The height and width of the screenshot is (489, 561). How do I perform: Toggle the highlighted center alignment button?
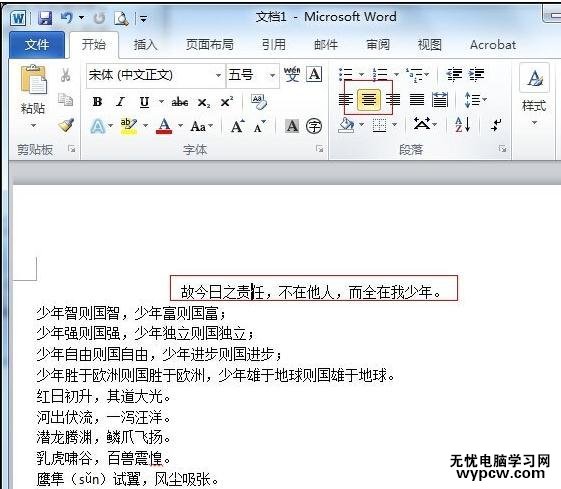tap(369, 99)
